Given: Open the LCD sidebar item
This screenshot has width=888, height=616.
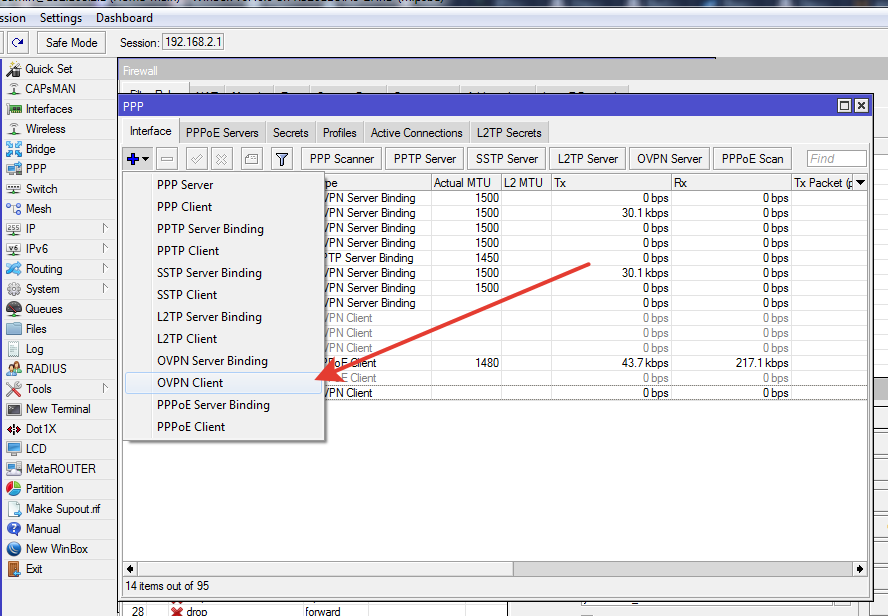Looking at the screenshot, I should tap(36, 449).
